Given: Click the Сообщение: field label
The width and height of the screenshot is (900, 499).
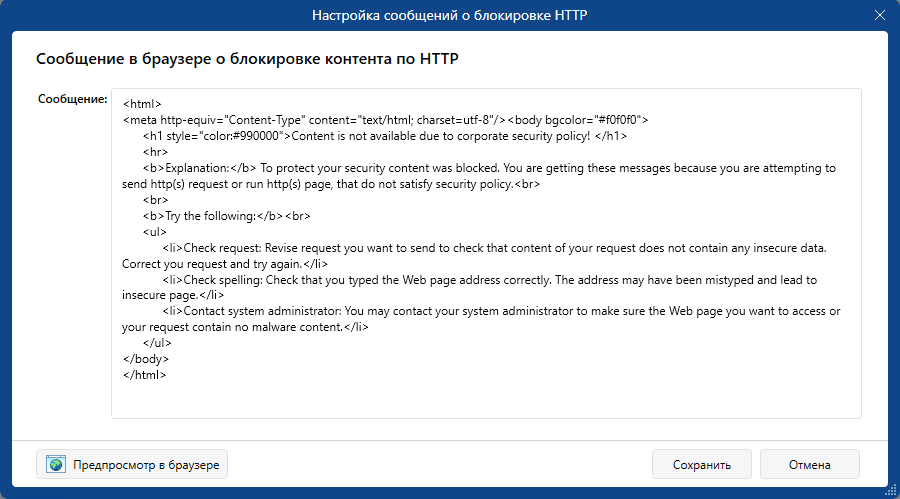Looking at the screenshot, I should 72,99.
